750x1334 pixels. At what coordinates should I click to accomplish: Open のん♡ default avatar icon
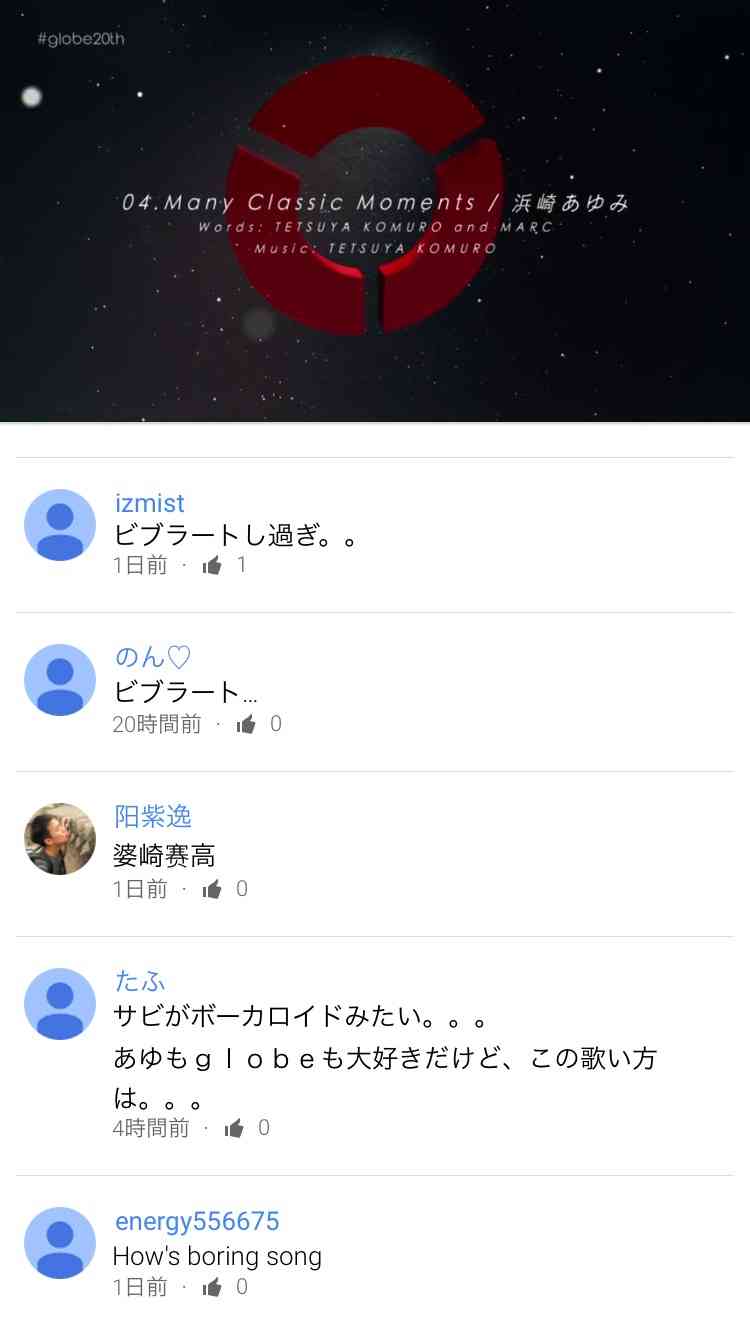coord(60,680)
